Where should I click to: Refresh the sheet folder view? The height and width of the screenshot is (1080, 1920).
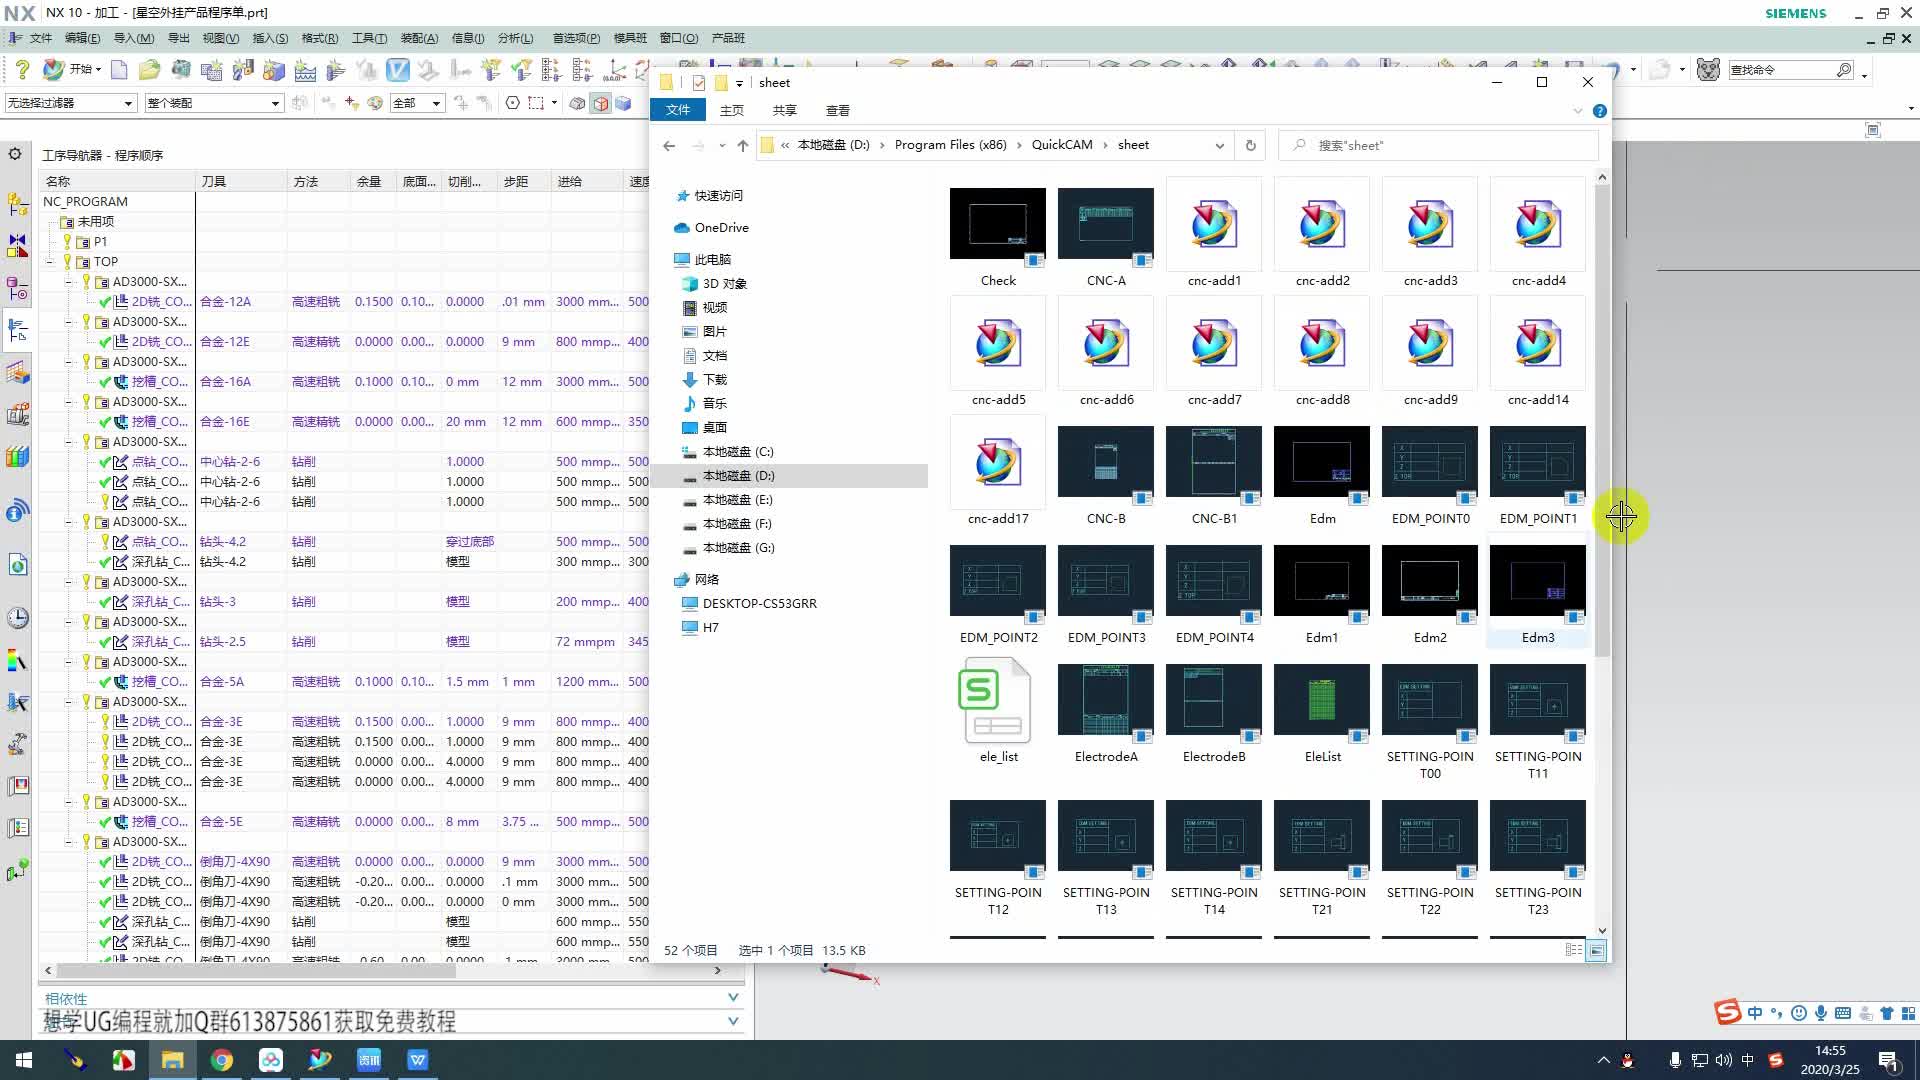coord(1250,145)
